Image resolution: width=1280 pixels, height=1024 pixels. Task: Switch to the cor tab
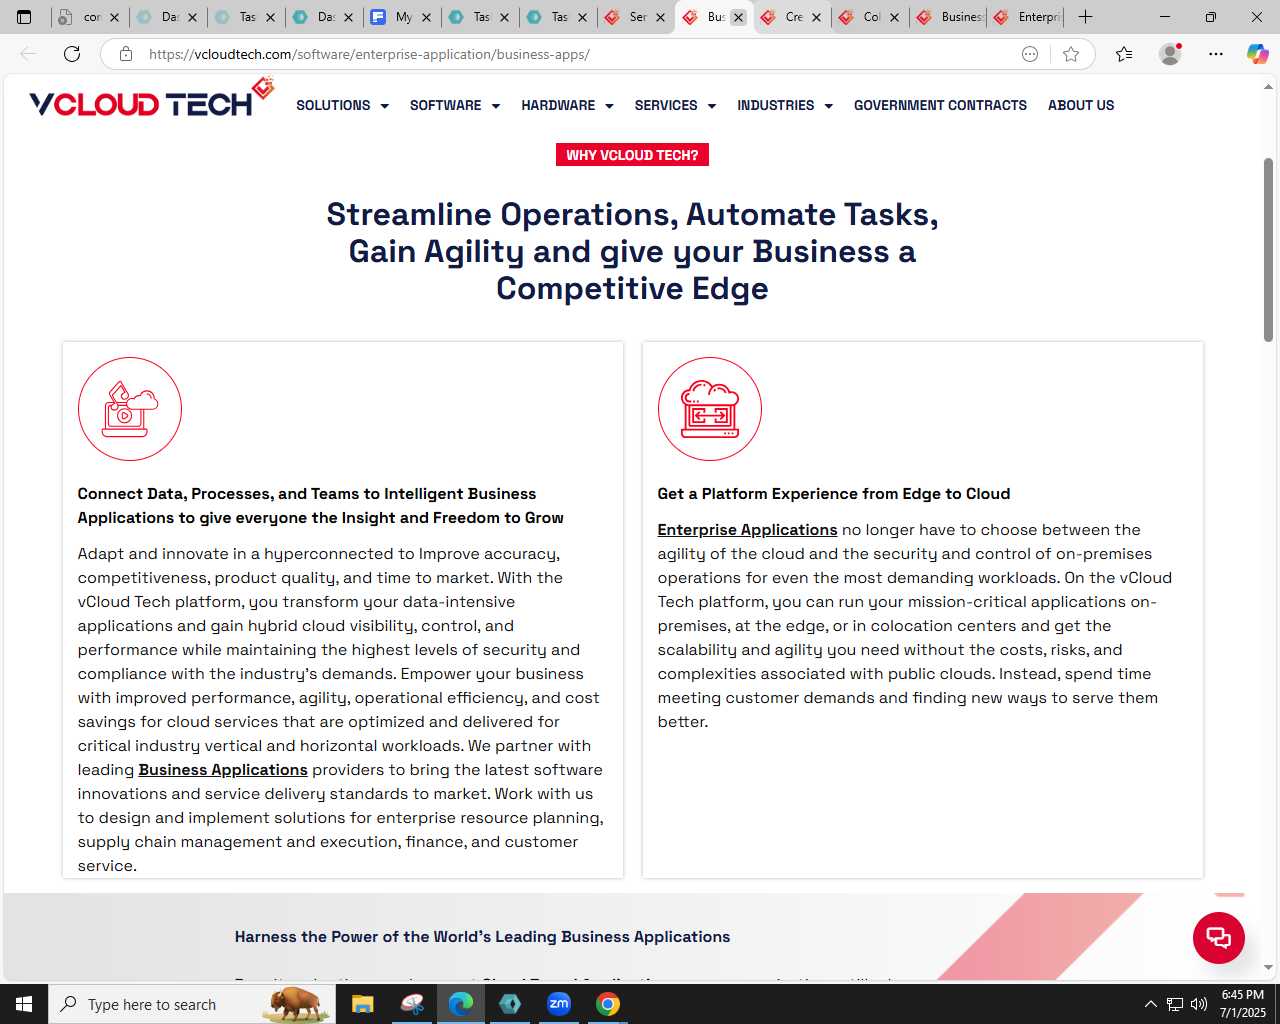pos(90,17)
